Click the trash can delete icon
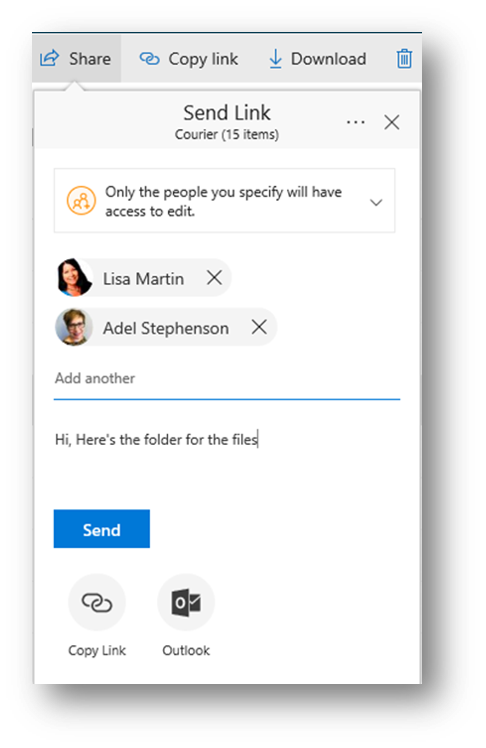This screenshot has height=748, width=486. point(404,59)
